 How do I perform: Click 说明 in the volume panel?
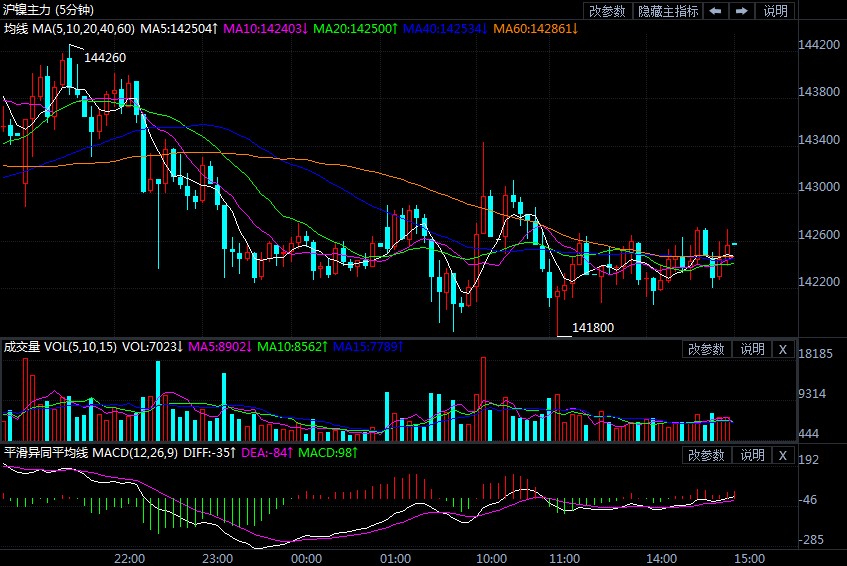(752, 349)
